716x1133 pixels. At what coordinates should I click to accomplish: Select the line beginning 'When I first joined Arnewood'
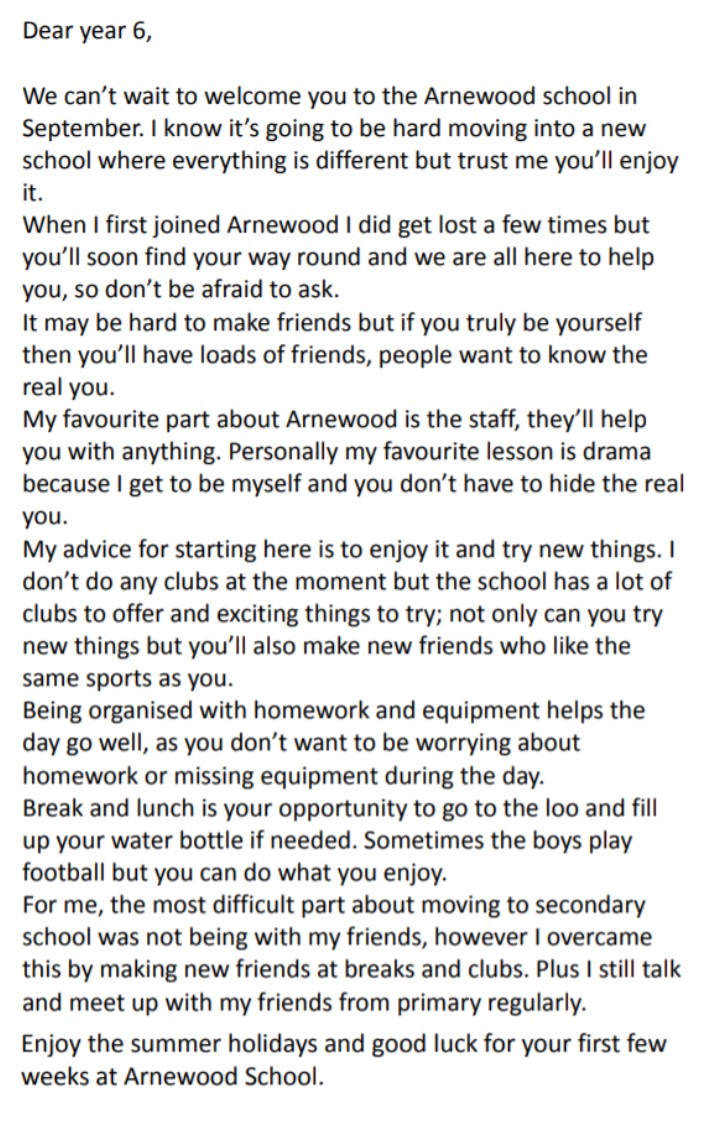336,226
